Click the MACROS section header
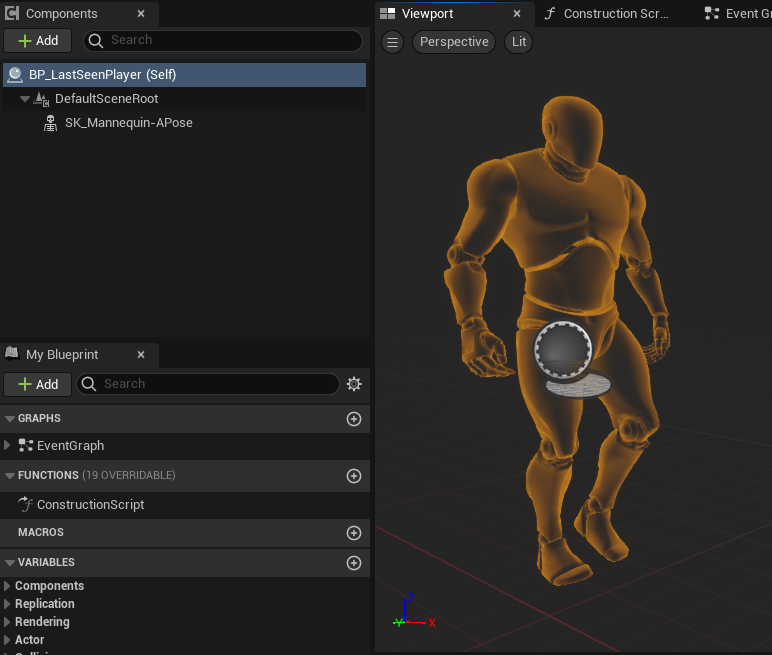The width and height of the screenshot is (772, 655). (x=185, y=533)
